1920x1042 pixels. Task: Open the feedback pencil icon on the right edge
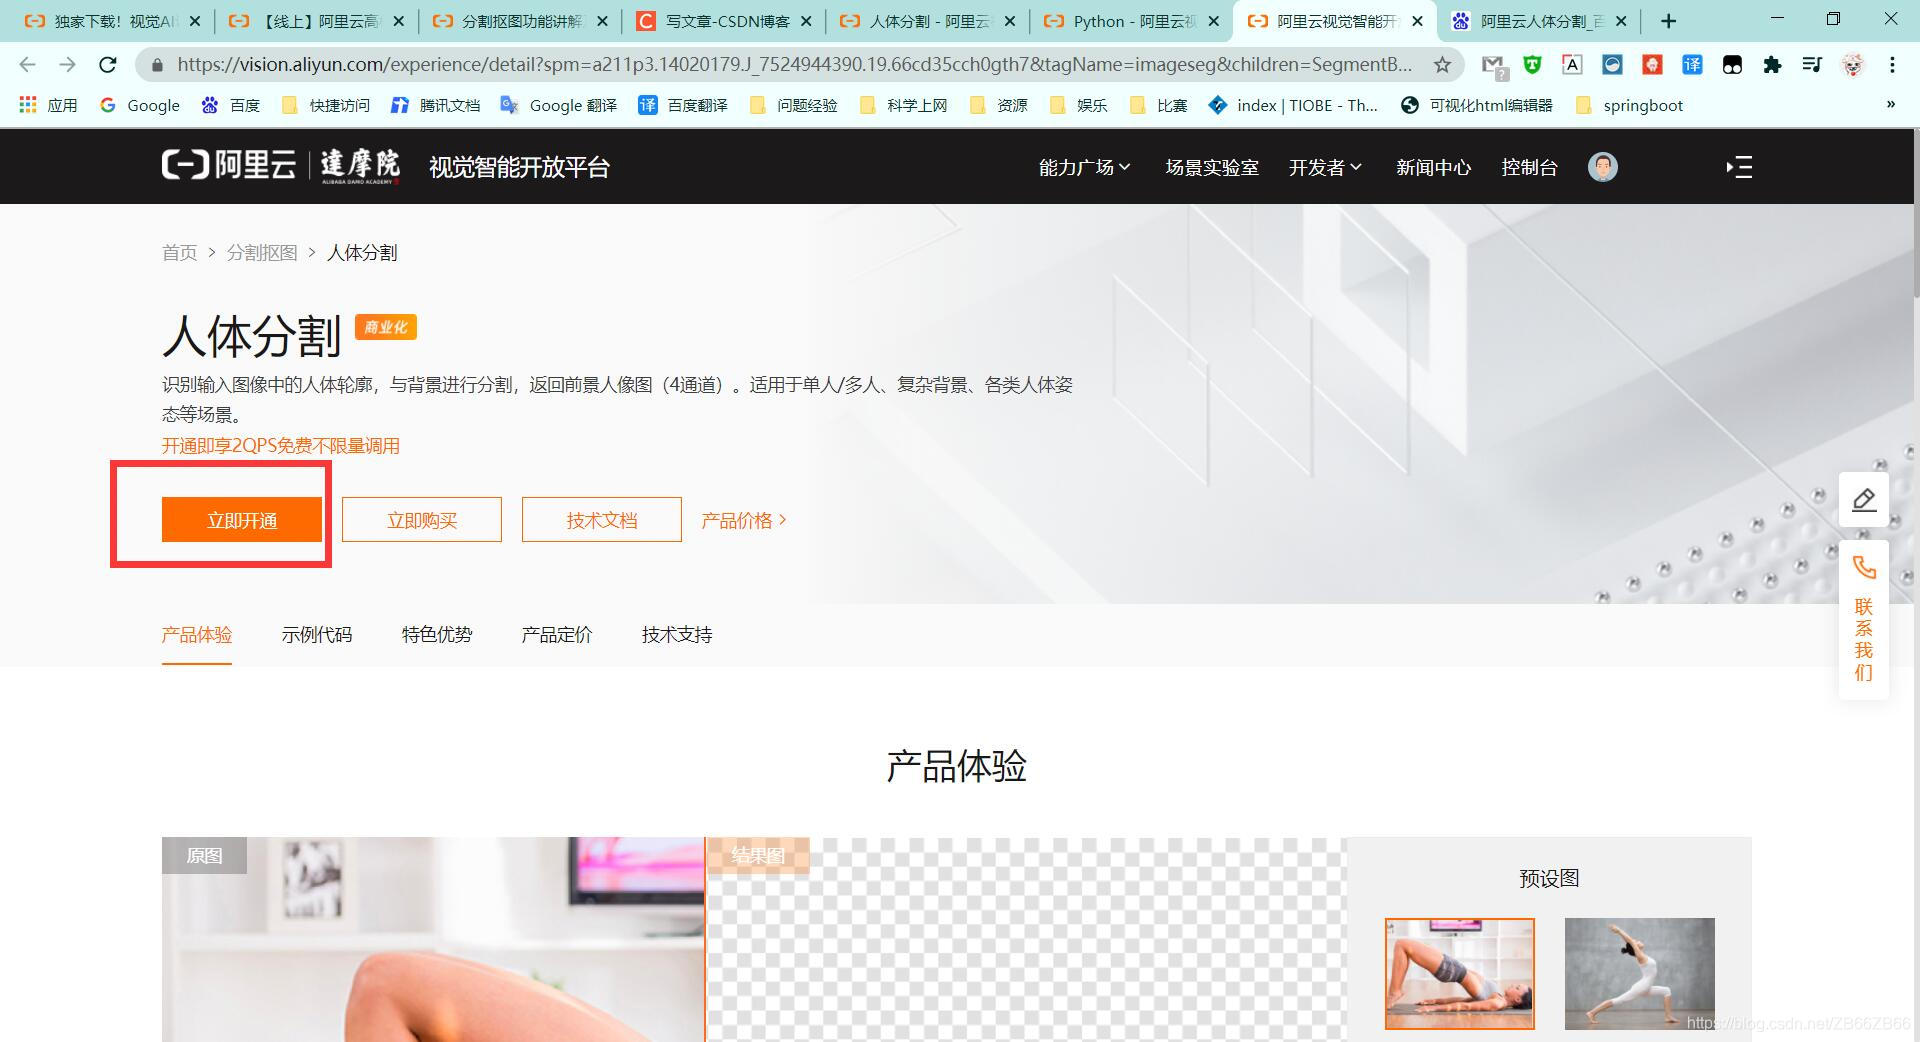click(1863, 499)
